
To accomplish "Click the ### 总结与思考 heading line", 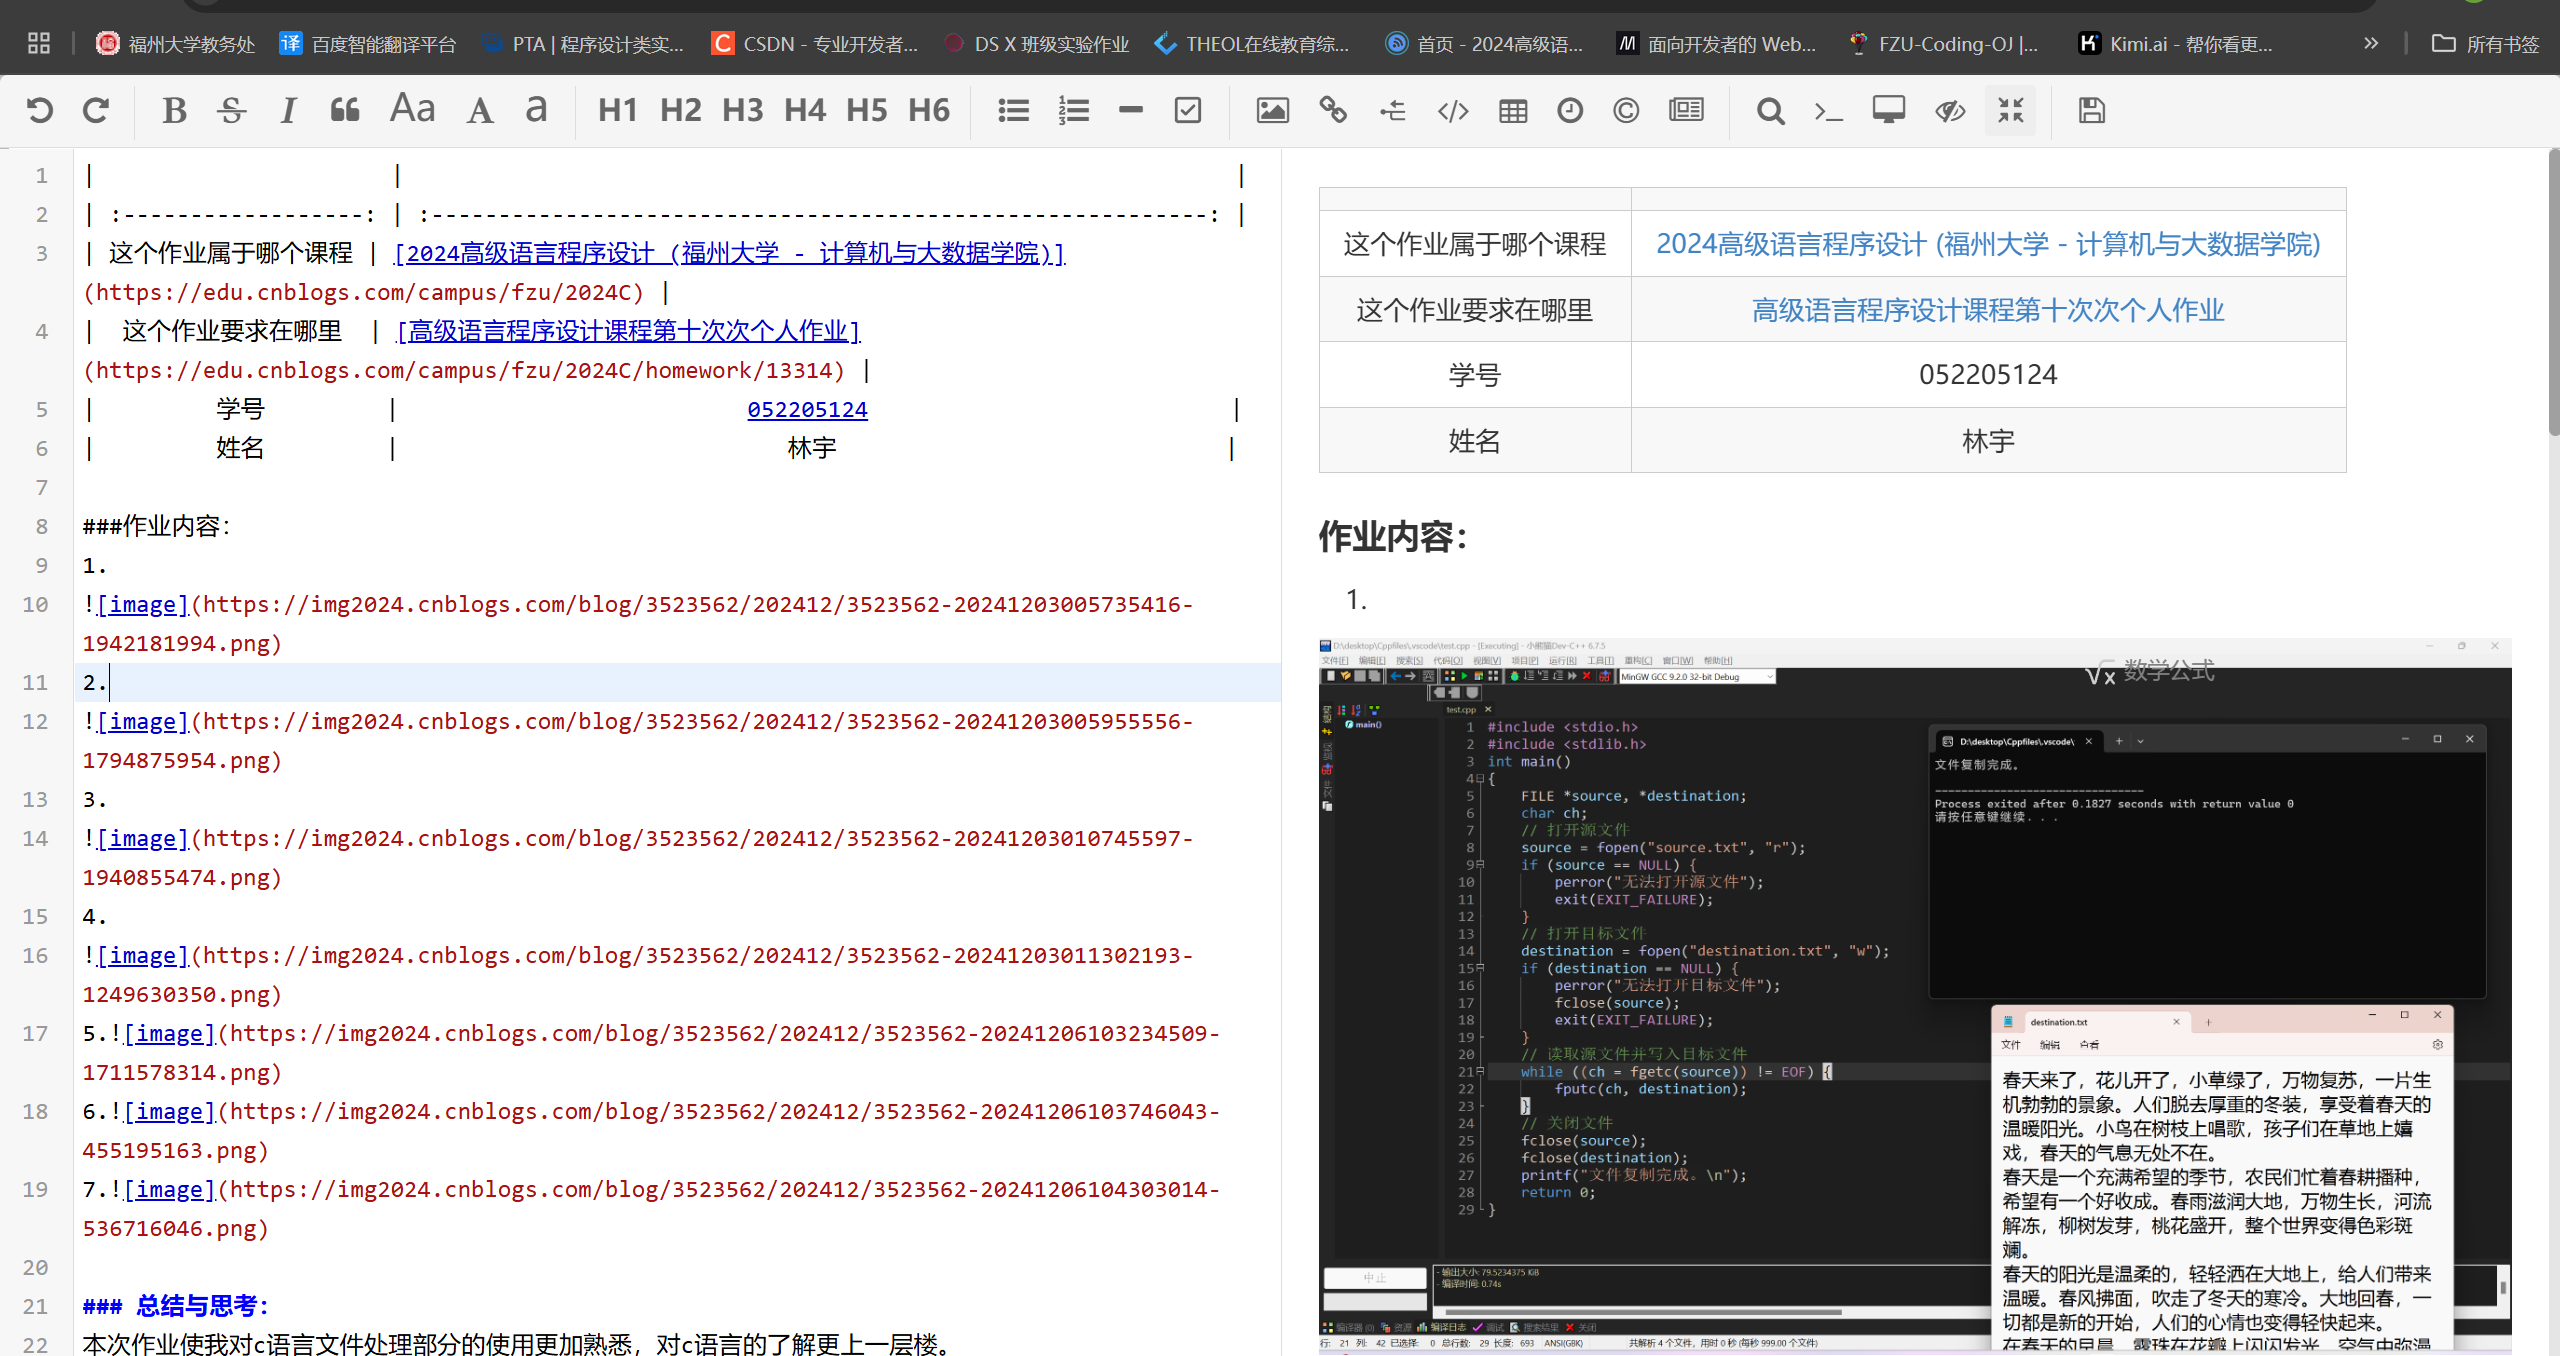I will 176,1305.
